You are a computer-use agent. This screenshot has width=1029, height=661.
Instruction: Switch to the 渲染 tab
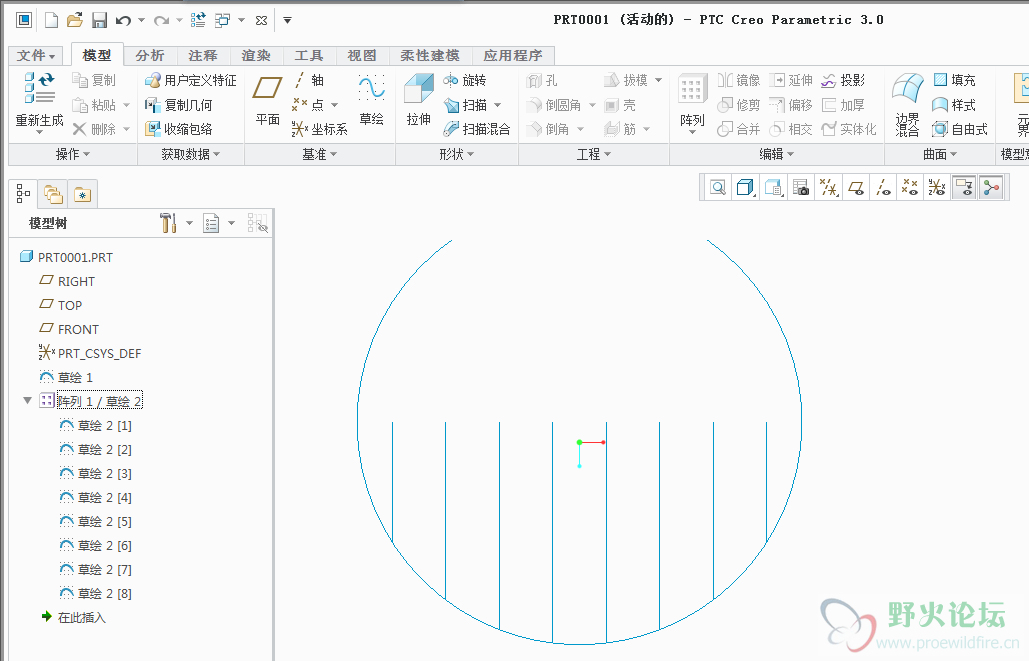pyautogui.click(x=256, y=56)
